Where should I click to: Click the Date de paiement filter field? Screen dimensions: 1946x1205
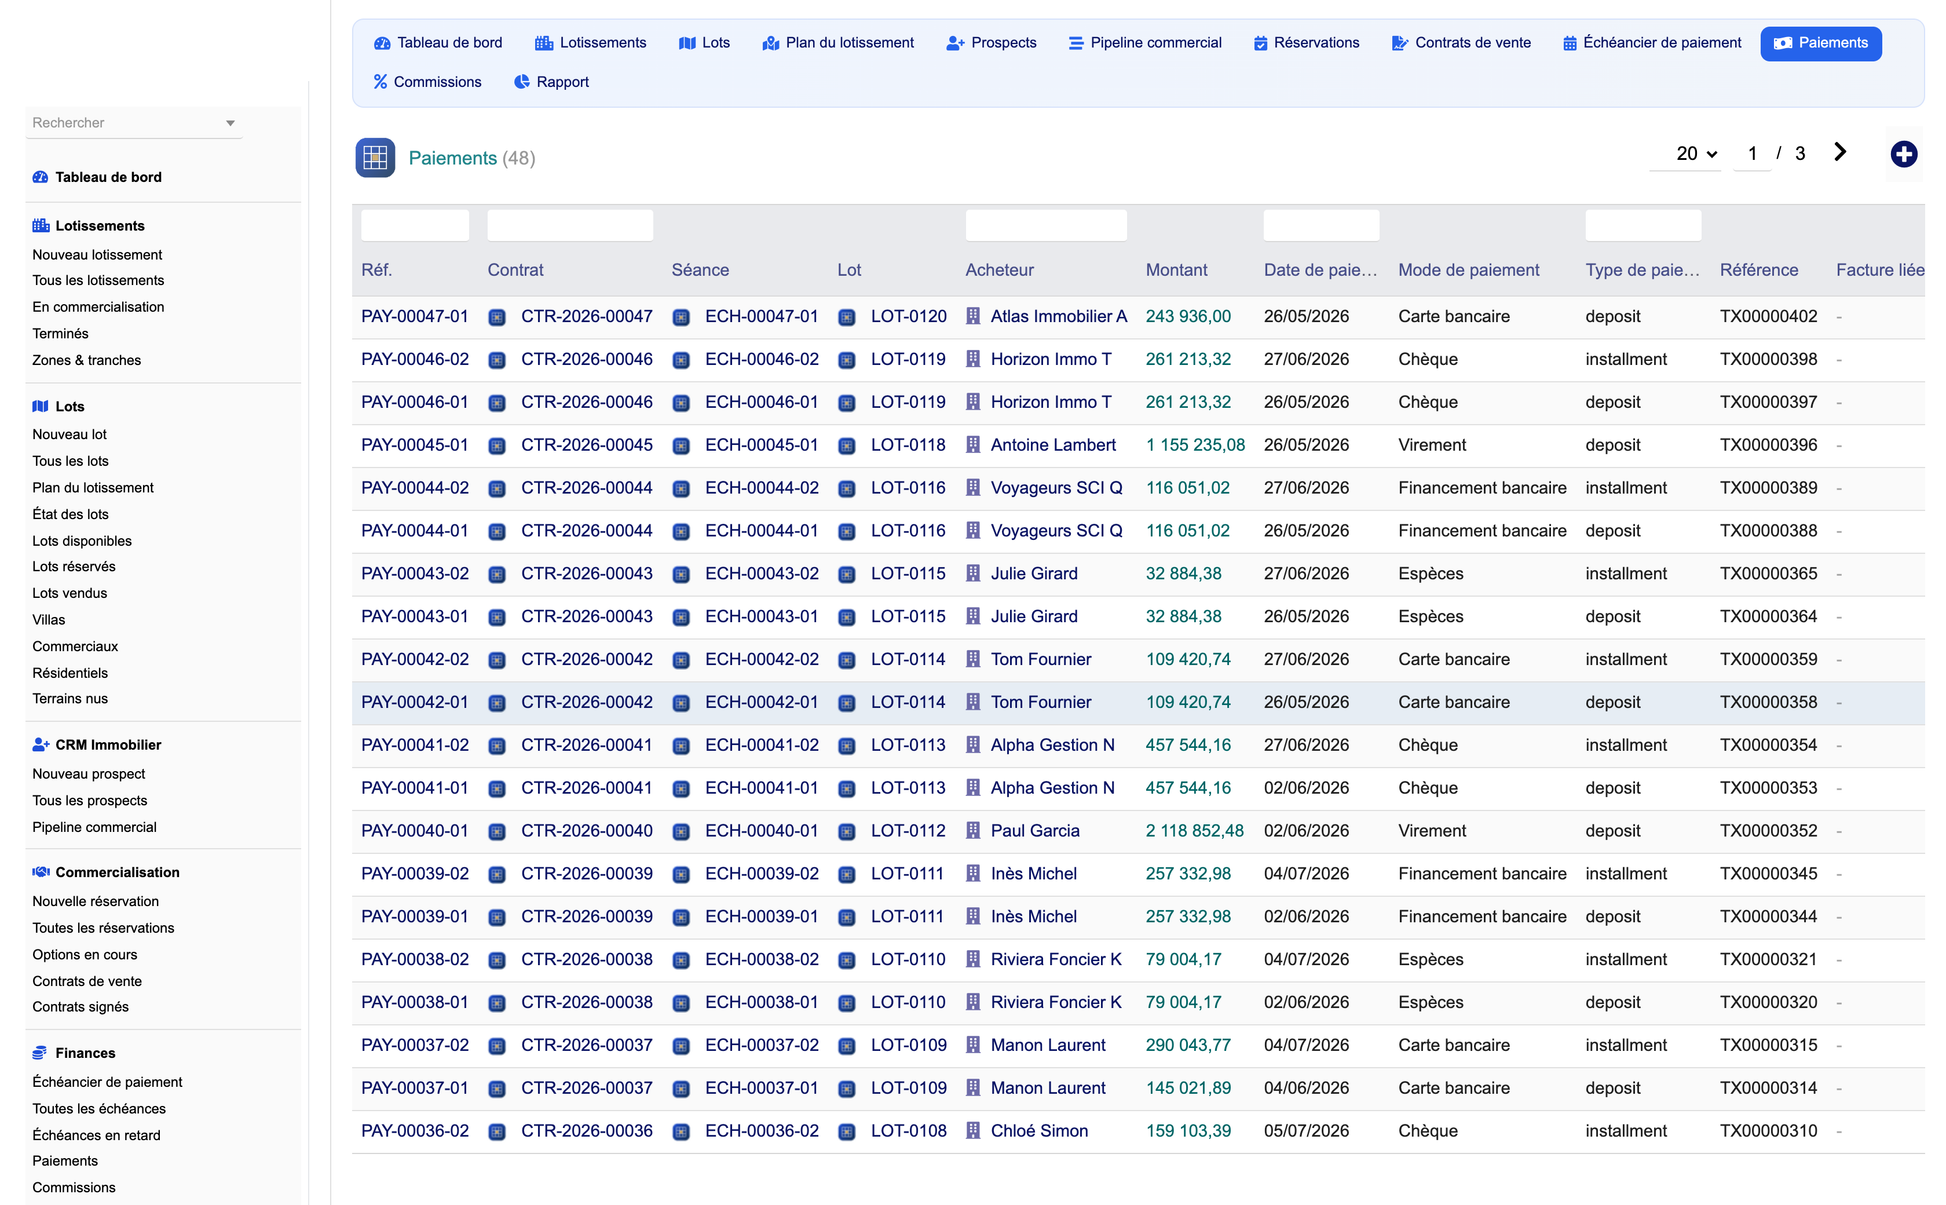click(x=1321, y=225)
